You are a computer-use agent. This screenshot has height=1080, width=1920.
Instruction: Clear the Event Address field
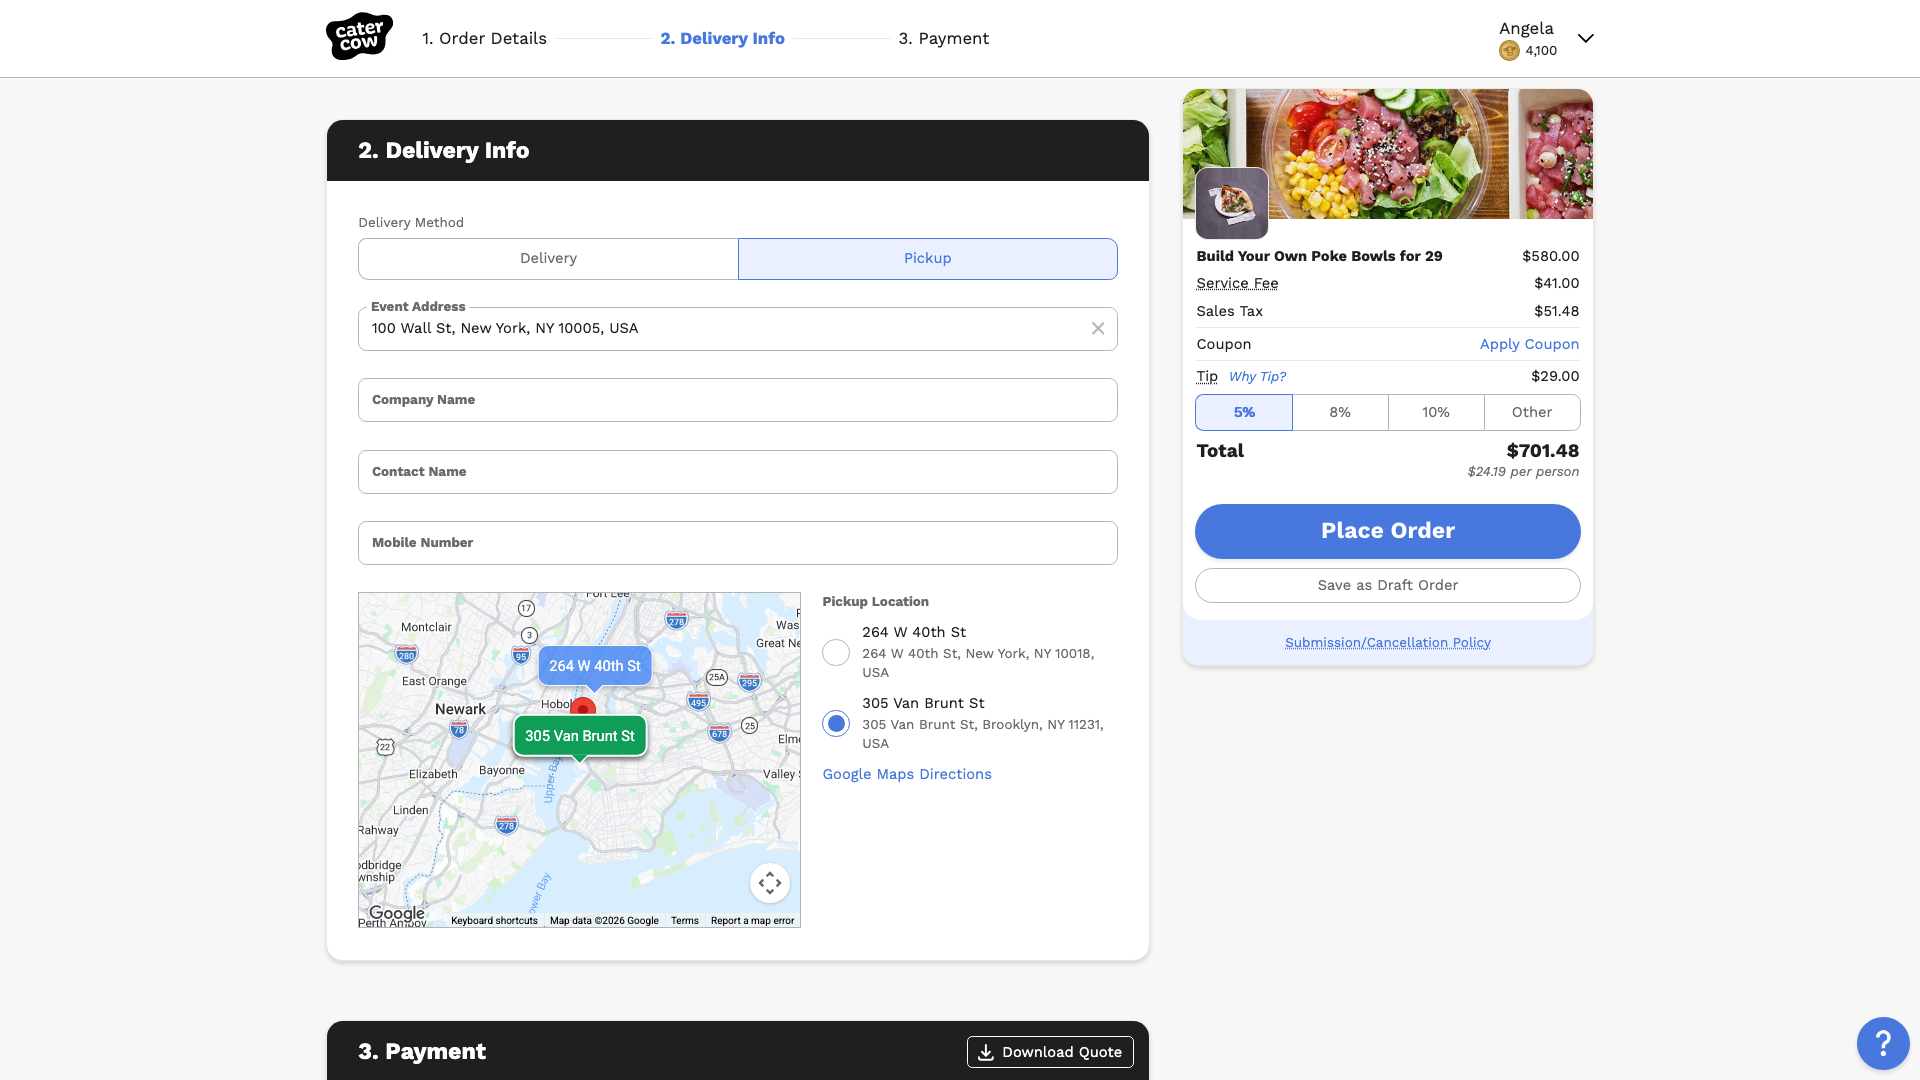pos(1098,329)
